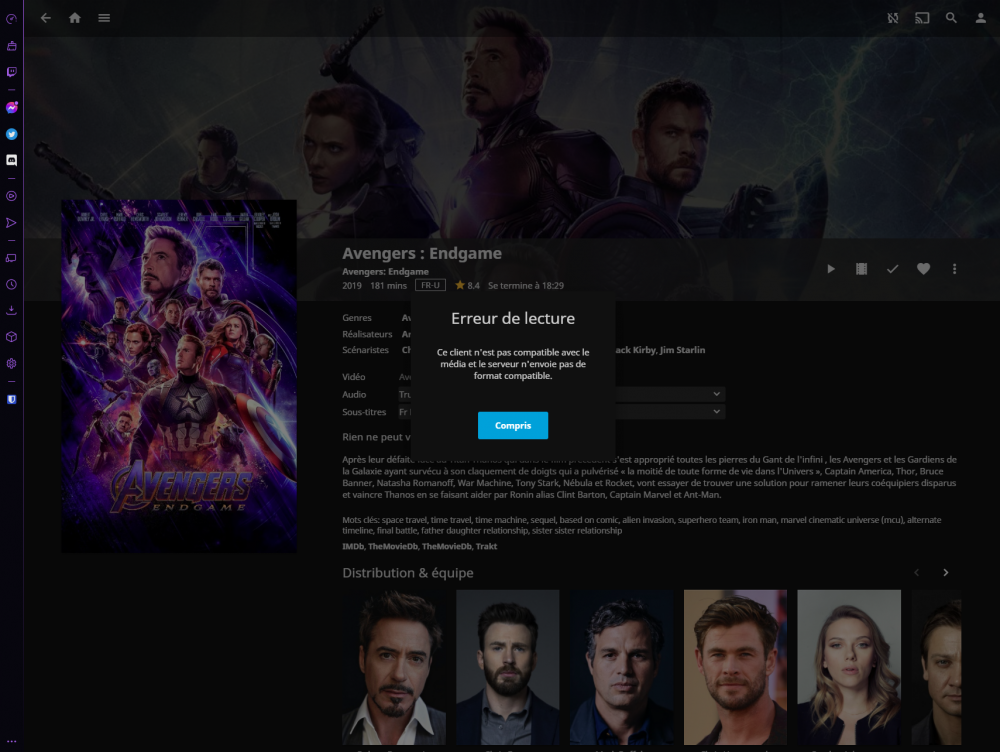1000x752 pixels.
Task: Go back with the arrow icon
Action: point(46,18)
